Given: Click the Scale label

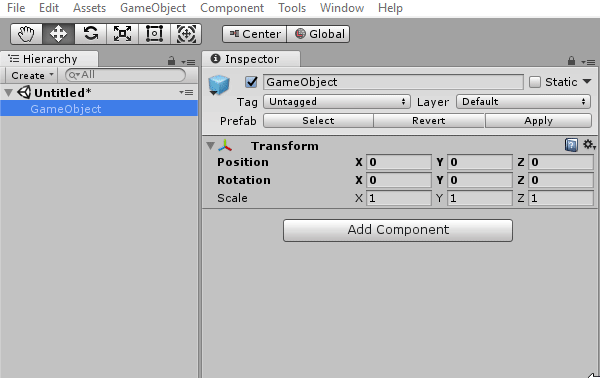Looking at the screenshot, I should (232, 198).
